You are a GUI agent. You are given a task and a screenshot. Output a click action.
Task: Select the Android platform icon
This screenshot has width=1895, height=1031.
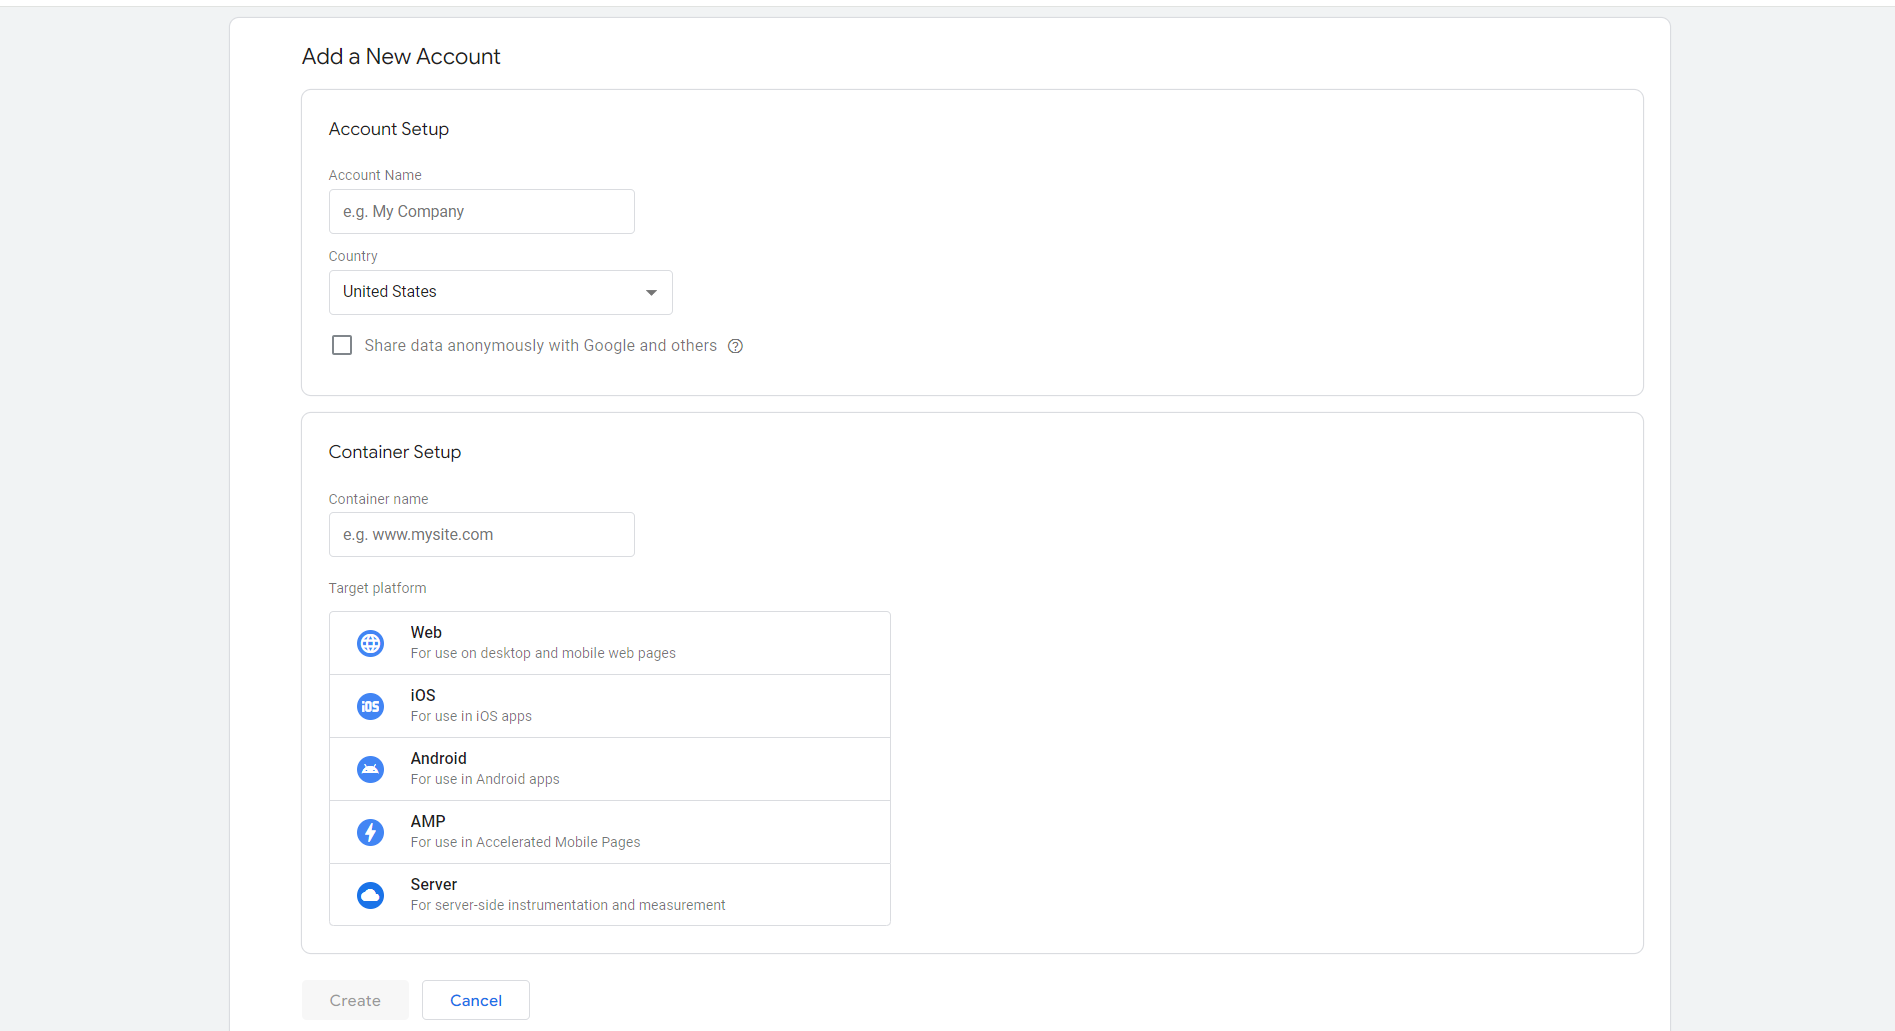point(370,769)
